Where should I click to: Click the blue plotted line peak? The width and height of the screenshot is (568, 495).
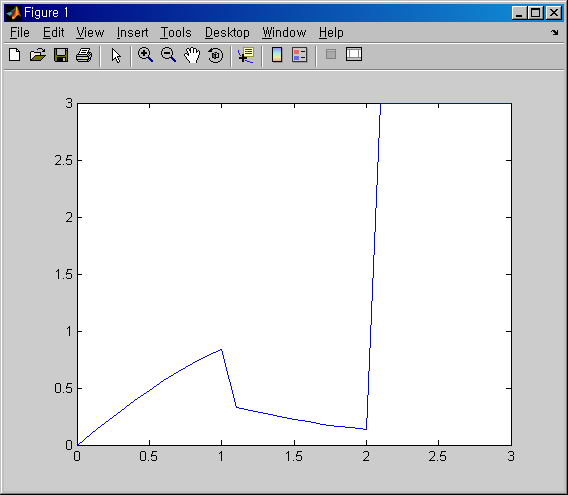pos(221,349)
